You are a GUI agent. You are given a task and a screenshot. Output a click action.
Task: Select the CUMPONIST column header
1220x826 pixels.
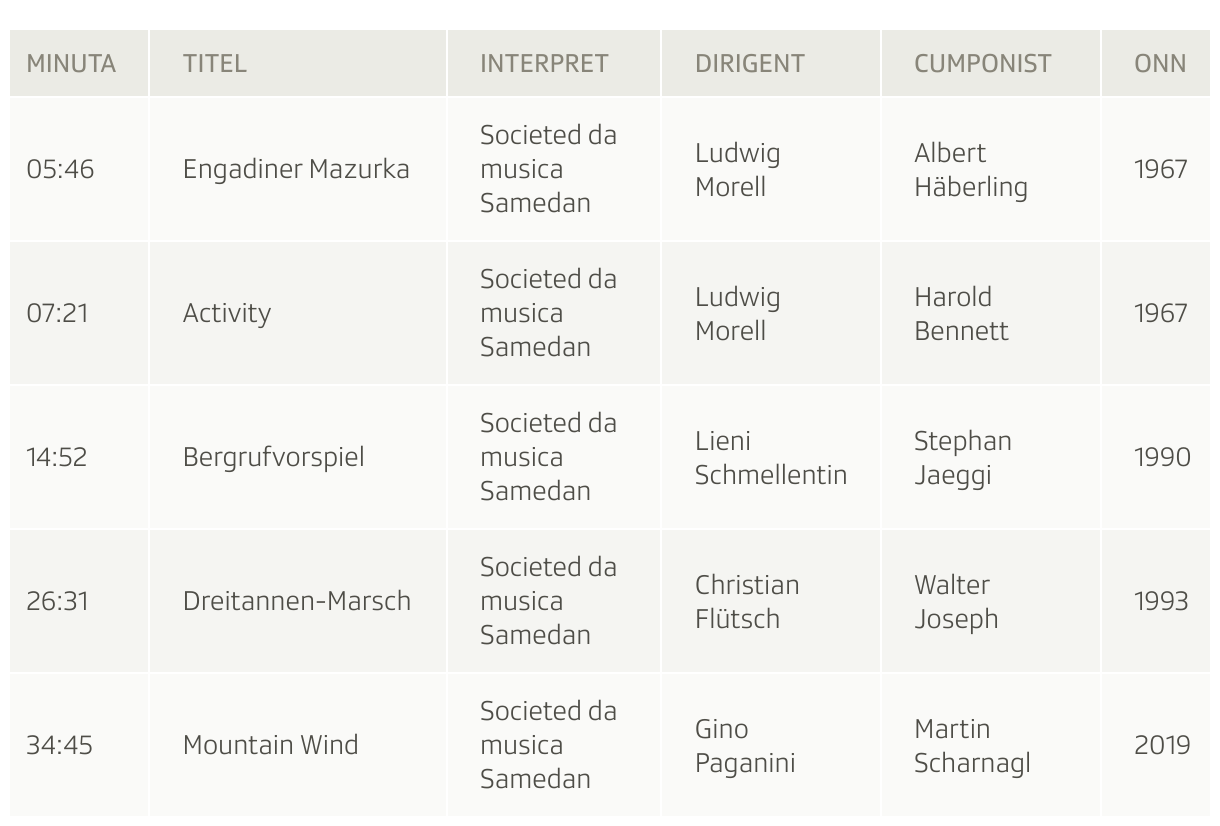coord(982,63)
